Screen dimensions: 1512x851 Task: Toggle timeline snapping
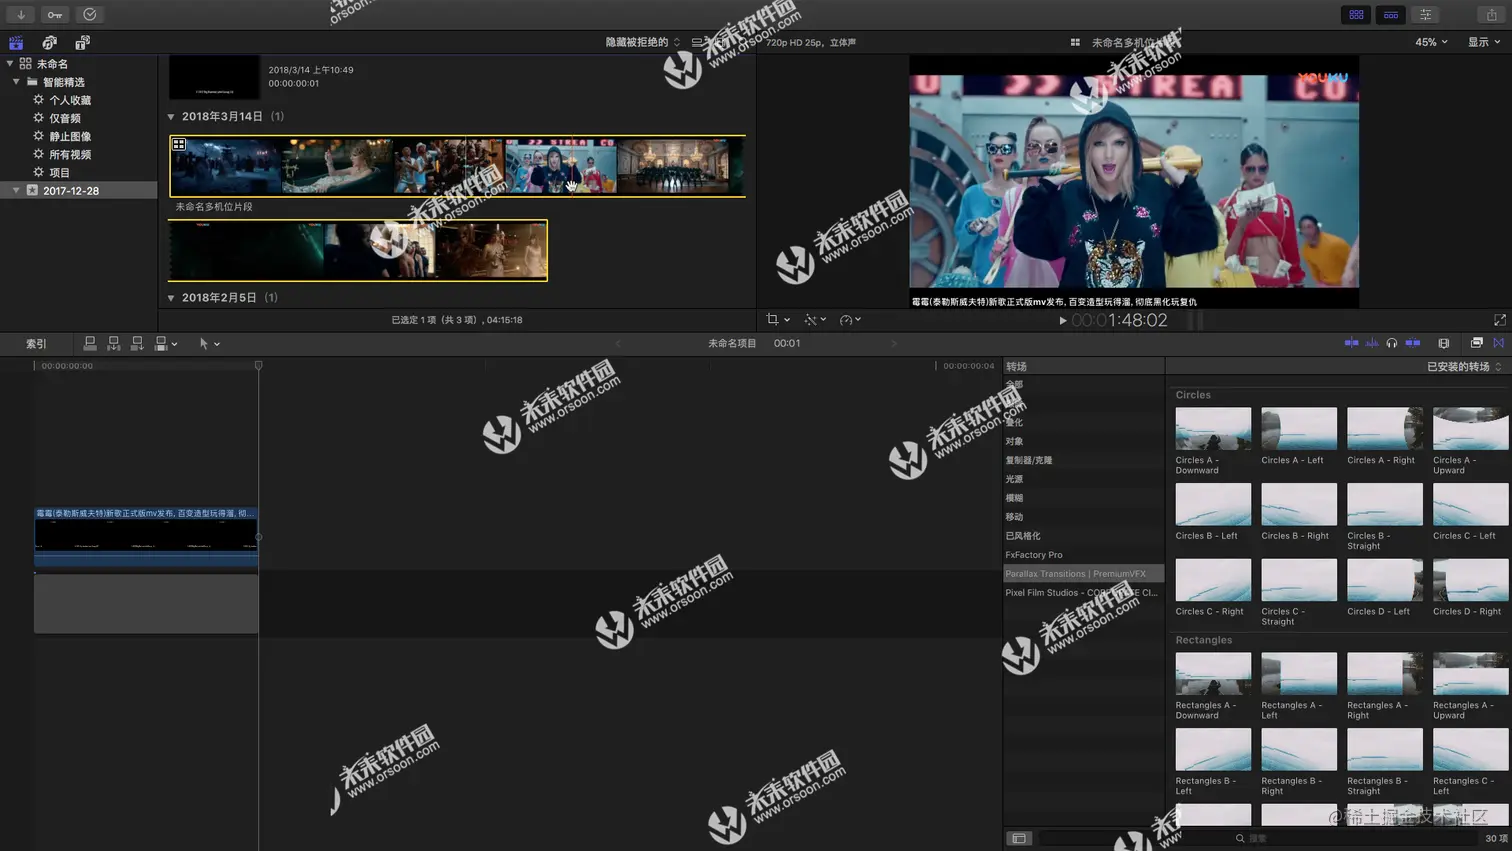[1413, 343]
